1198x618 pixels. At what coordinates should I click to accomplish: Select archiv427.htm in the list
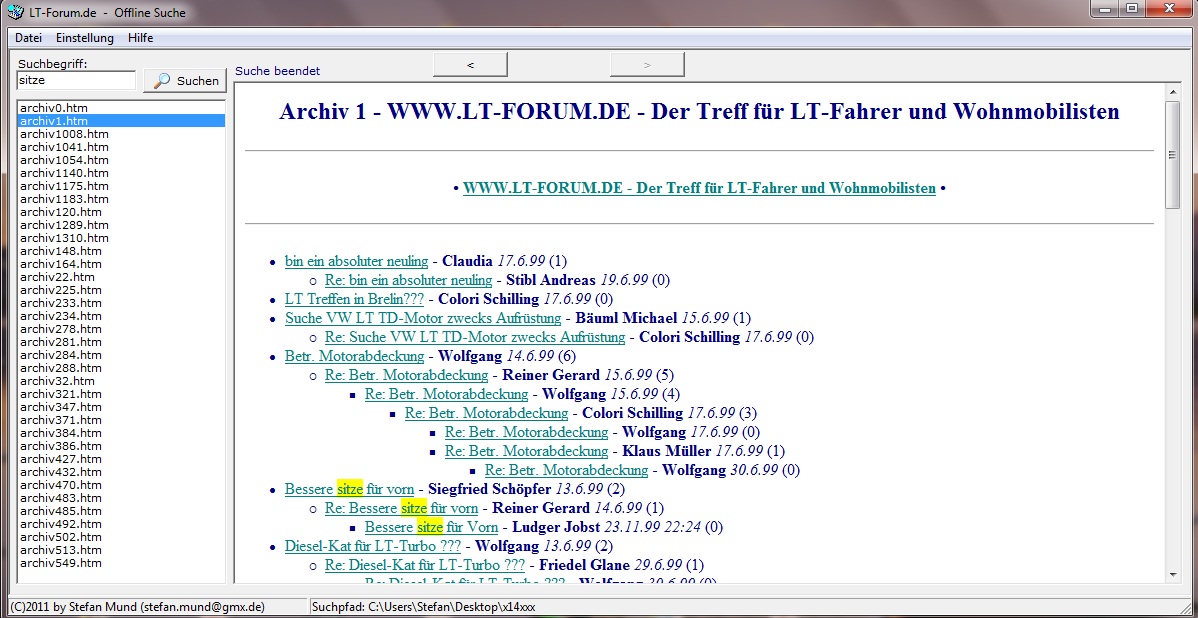[x=121, y=458]
